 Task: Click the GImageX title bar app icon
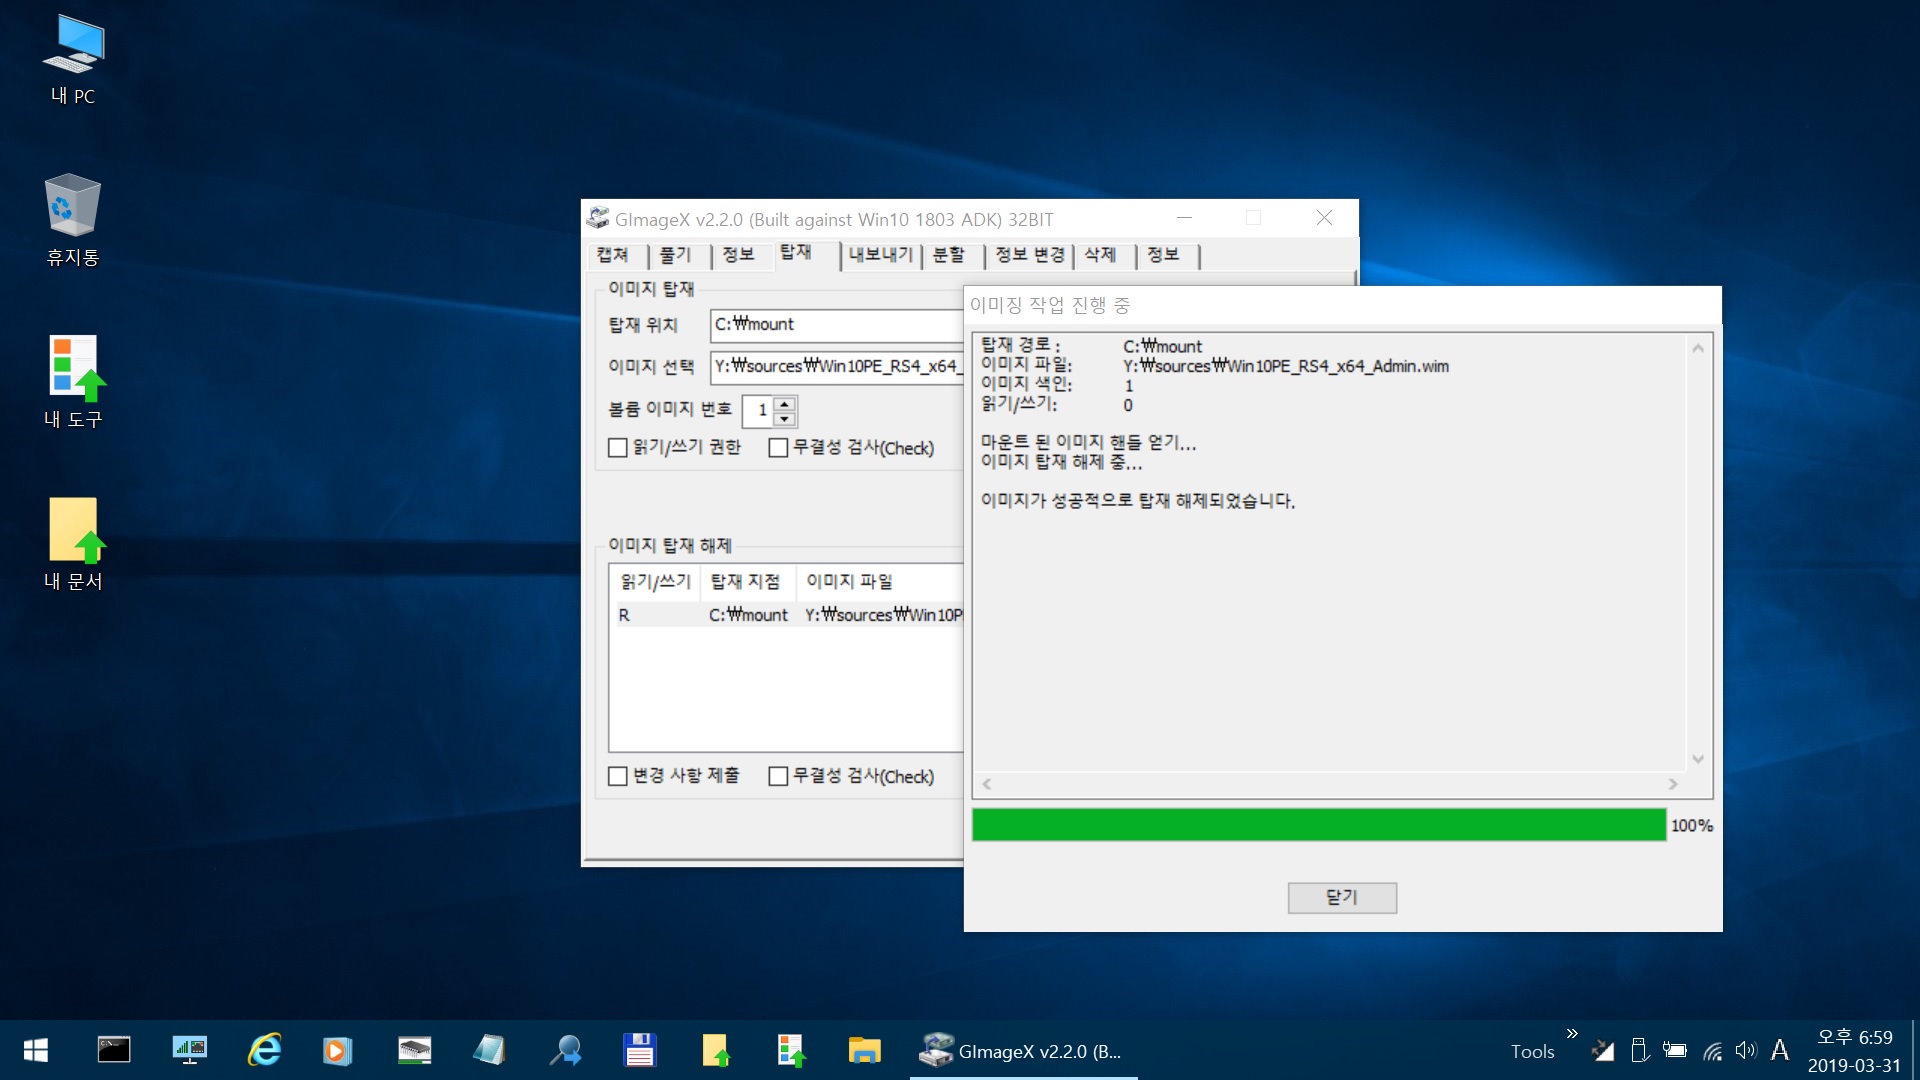(x=598, y=218)
